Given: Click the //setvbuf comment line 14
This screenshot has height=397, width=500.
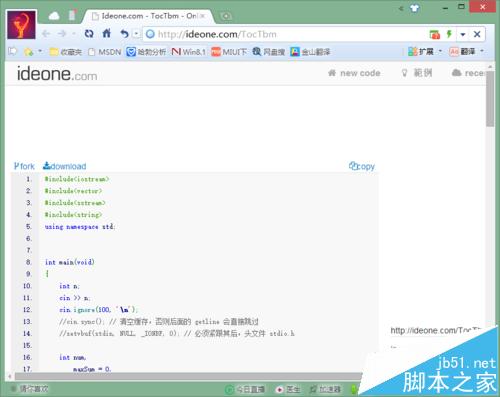Looking at the screenshot, I should [x=177, y=333].
